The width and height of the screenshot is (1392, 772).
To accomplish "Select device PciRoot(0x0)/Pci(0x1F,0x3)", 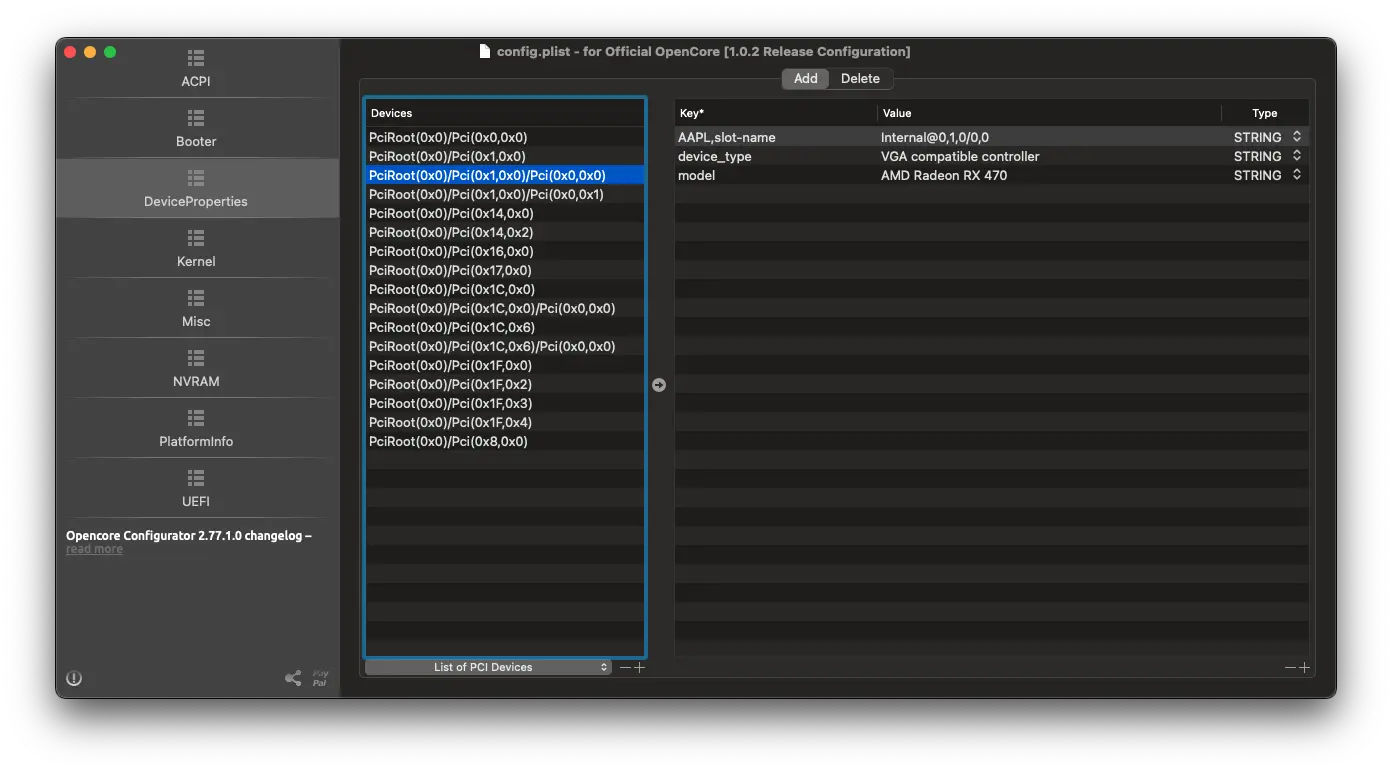I will (x=505, y=403).
